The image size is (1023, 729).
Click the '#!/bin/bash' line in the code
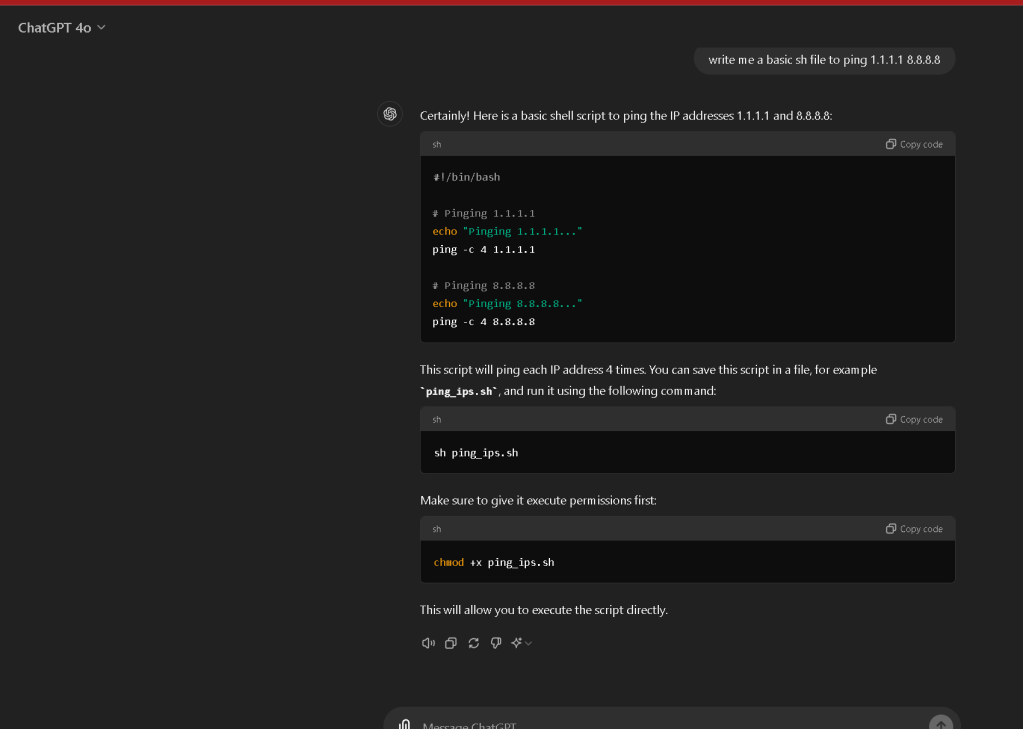pyautogui.click(x=466, y=177)
